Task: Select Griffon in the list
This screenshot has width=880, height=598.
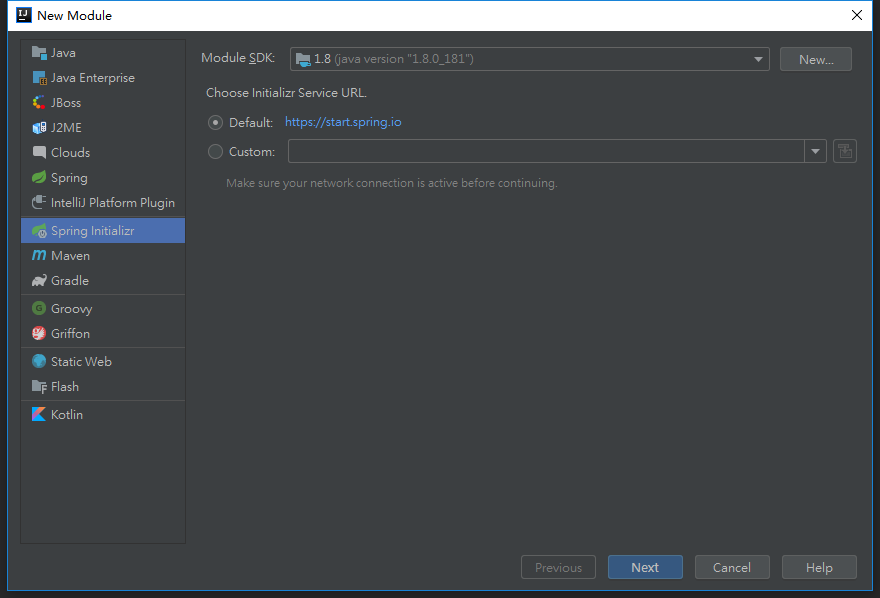Action: pos(103,333)
